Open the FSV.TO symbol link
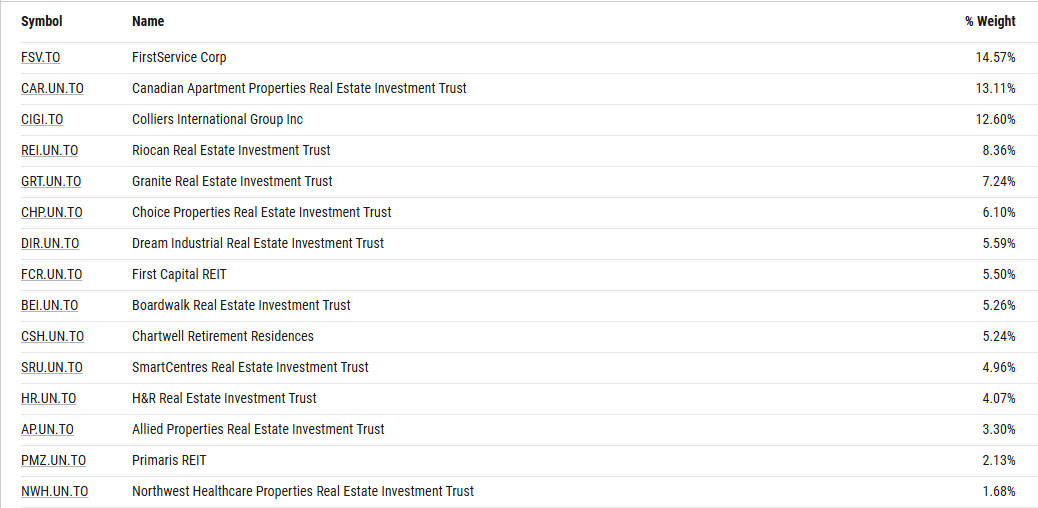 click(x=40, y=58)
